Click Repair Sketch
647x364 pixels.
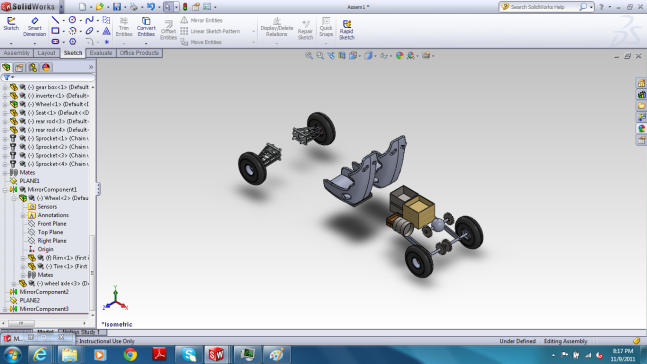click(305, 30)
